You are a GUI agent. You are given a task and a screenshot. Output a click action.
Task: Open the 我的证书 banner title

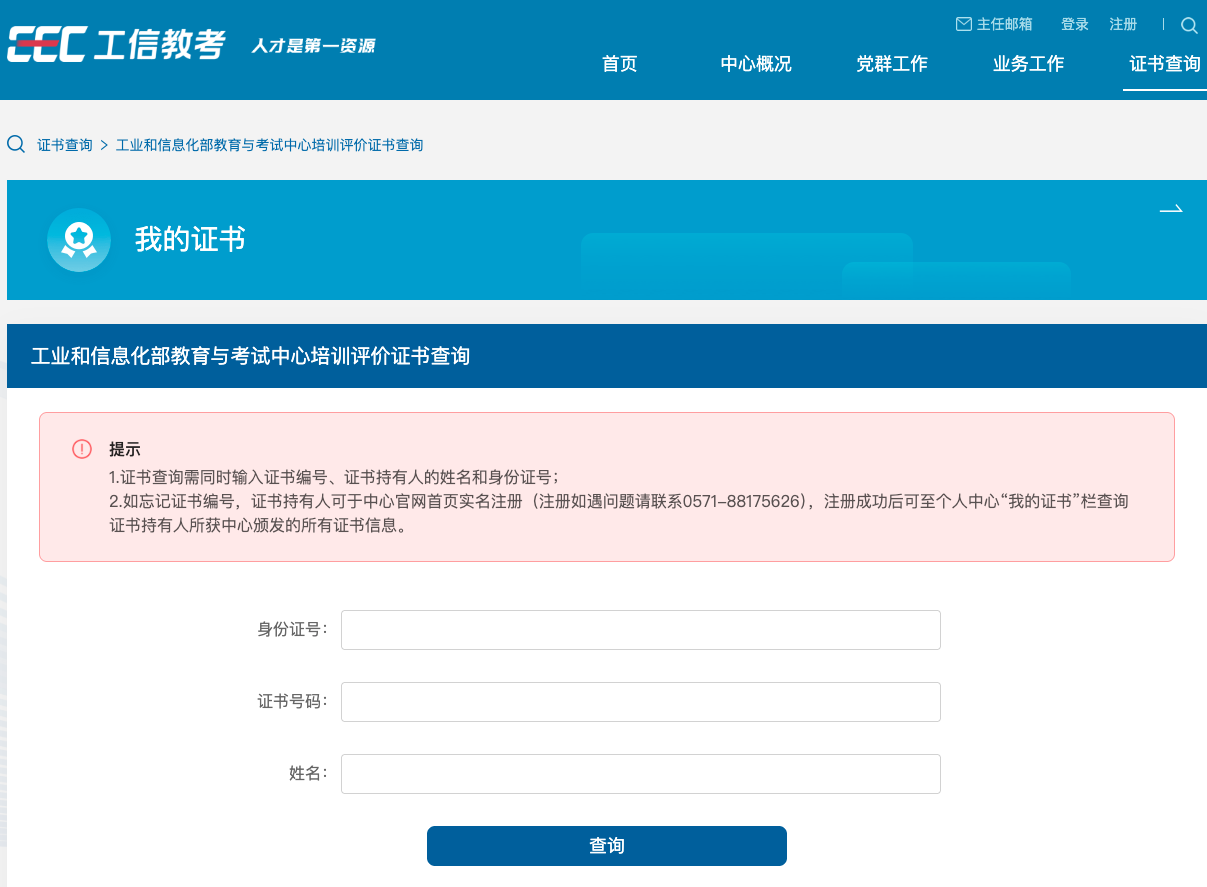coord(190,240)
